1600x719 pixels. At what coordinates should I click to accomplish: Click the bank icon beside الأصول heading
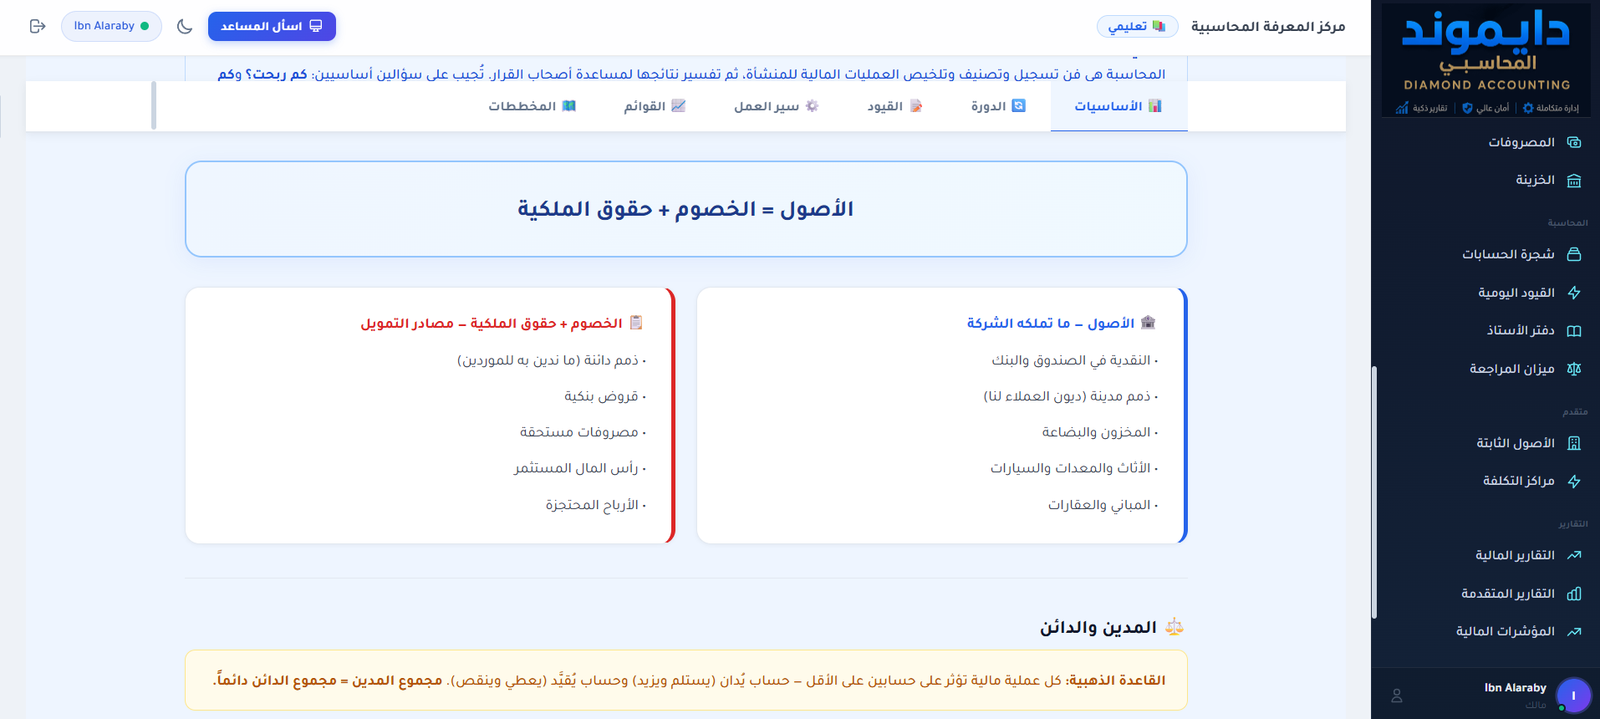point(1148,322)
